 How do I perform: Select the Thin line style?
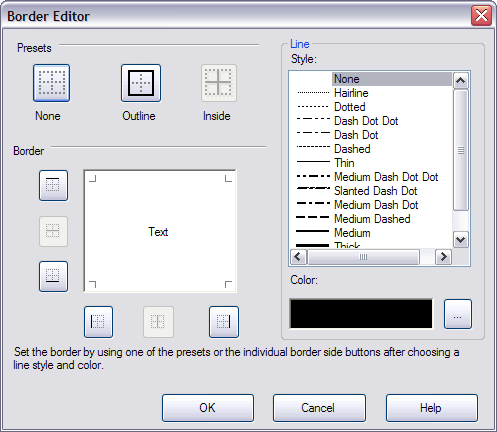click(371, 163)
